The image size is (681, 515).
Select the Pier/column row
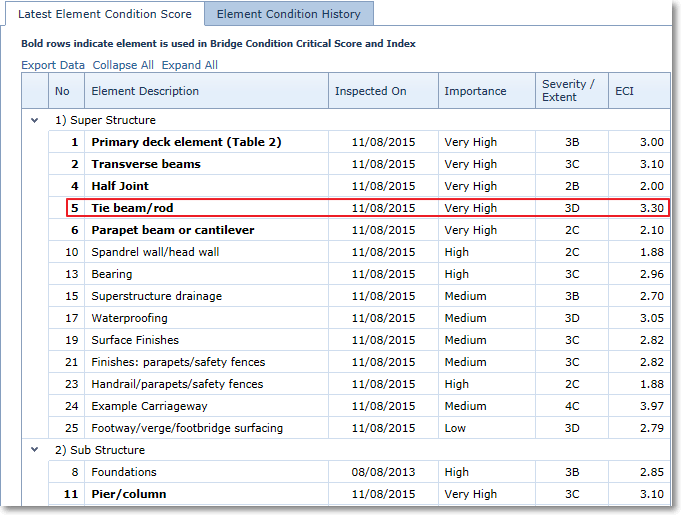click(x=359, y=494)
